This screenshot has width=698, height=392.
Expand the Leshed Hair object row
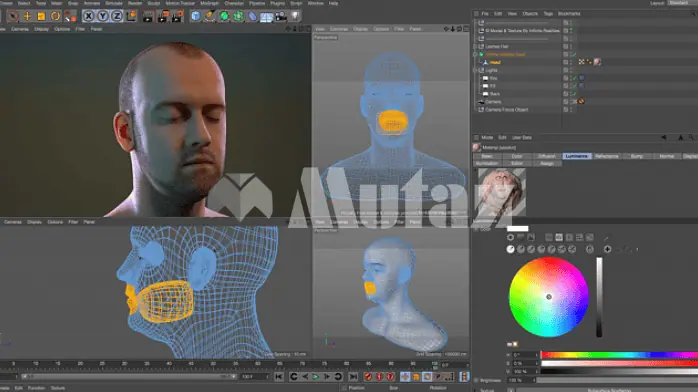tap(475, 46)
